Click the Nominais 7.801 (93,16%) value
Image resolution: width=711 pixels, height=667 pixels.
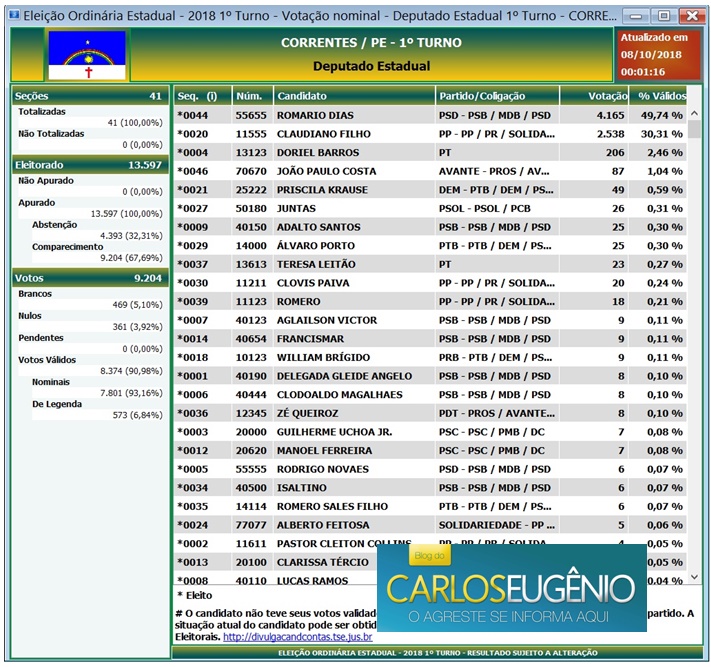point(131,393)
